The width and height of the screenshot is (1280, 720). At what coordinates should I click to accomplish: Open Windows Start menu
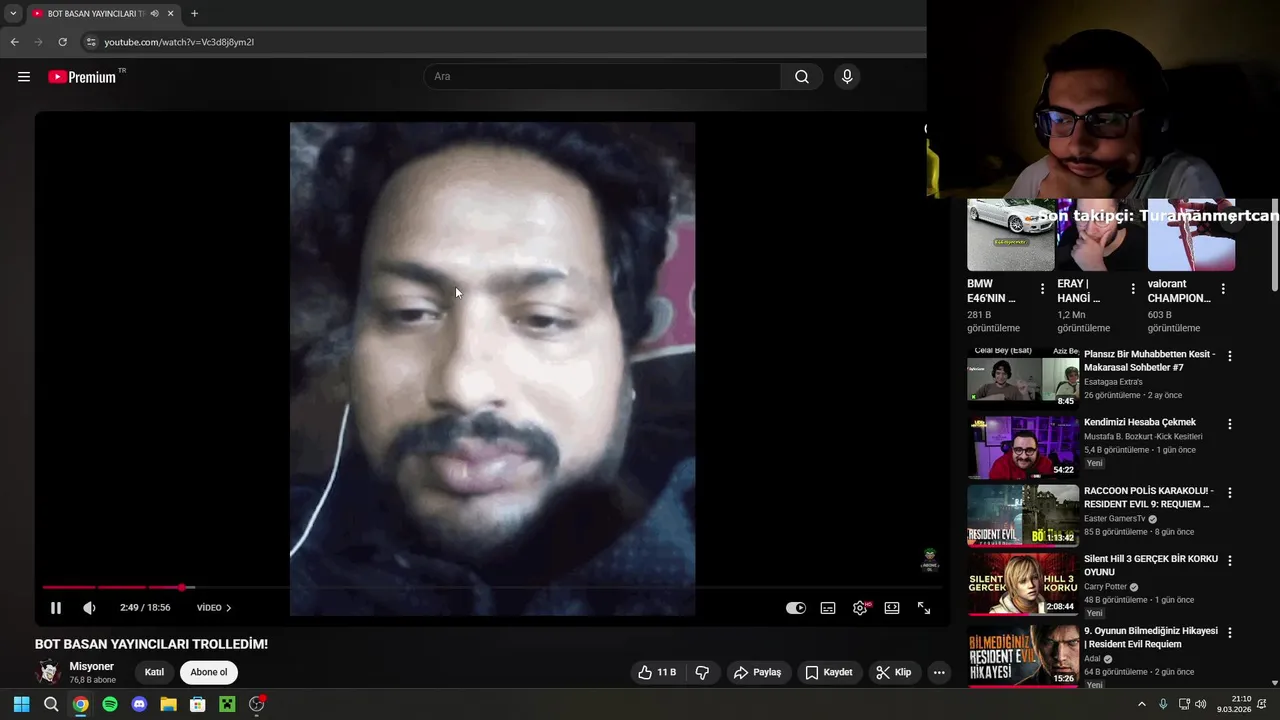[21, 704]
